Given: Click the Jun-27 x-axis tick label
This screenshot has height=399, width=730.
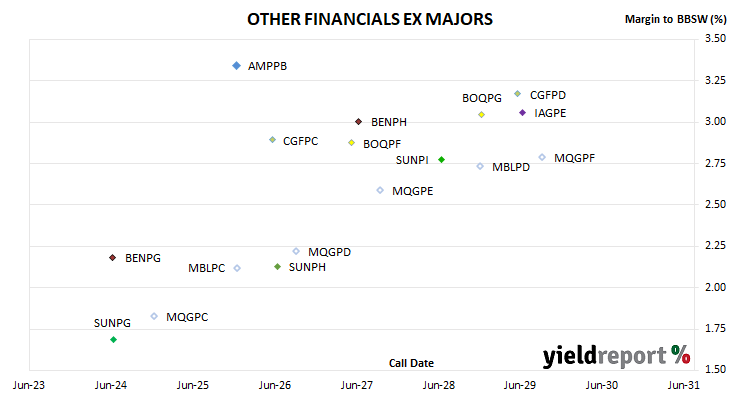Looking at the screenshot, I should coord(357,385).
